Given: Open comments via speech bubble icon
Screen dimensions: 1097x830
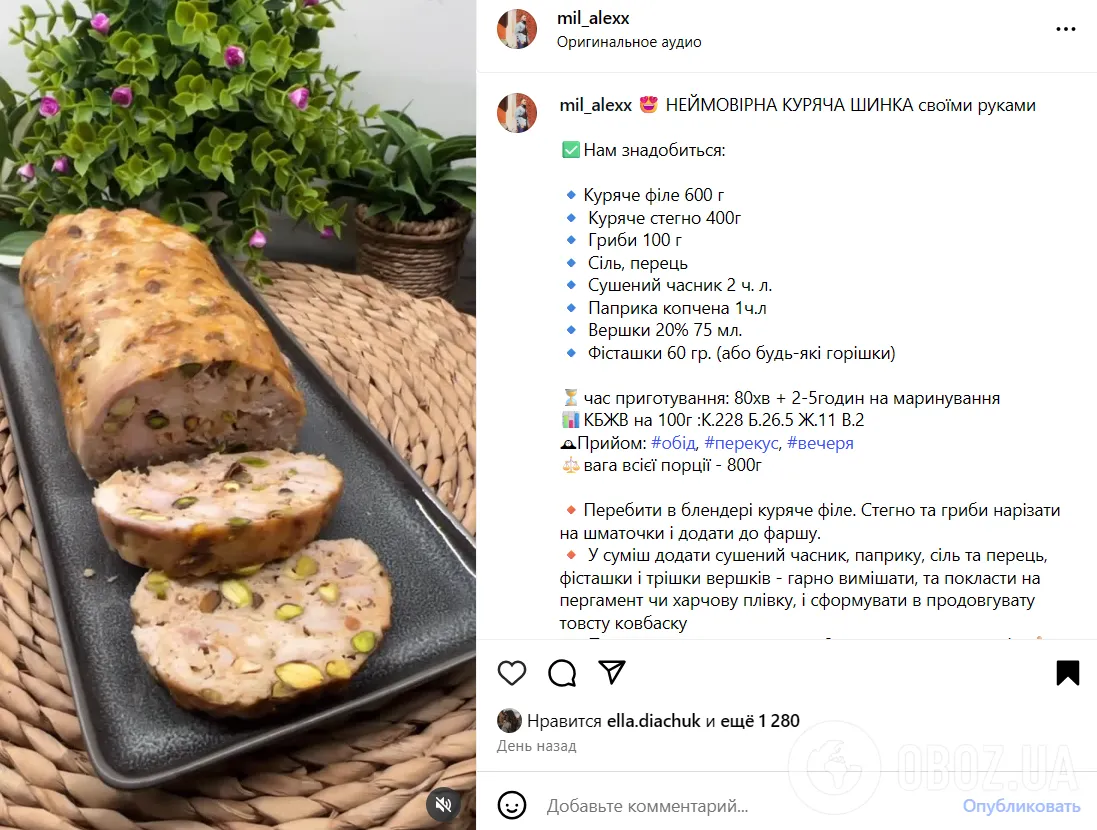Looking at the screenshot, I should click(562, 673).
